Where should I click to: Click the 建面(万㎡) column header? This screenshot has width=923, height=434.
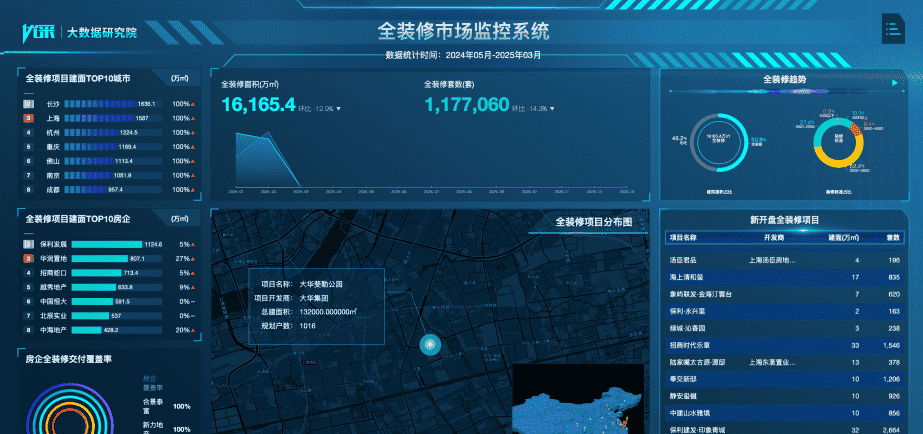coord(844,238)
